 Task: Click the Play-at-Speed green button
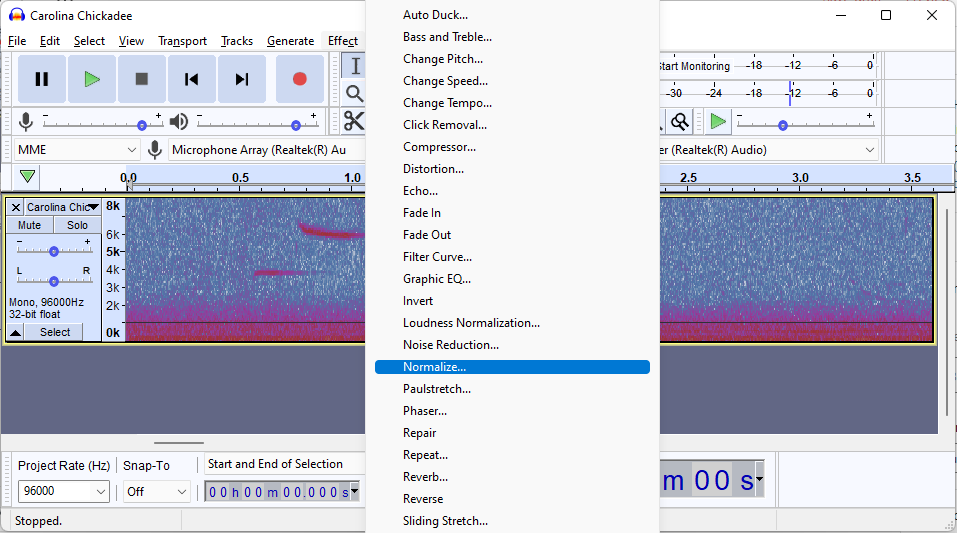tap(718, 121)
